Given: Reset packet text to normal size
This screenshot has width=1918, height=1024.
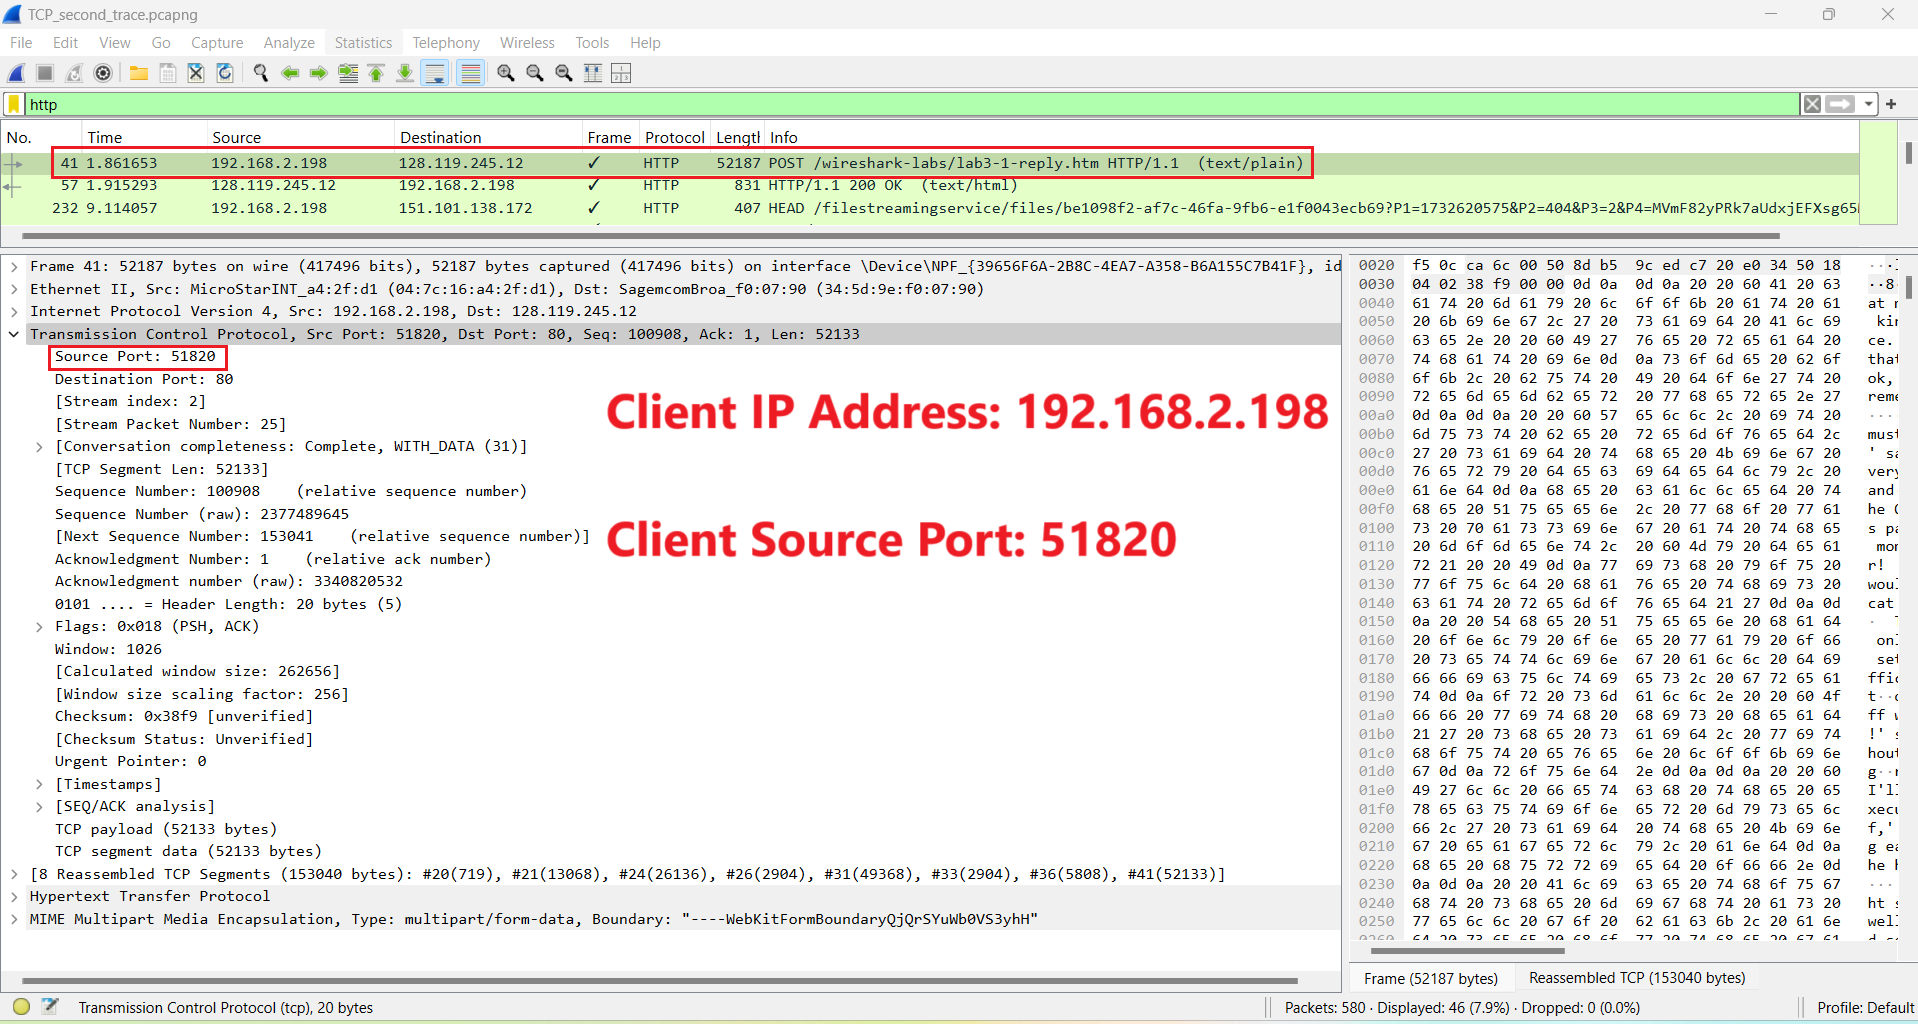Looking at the screenshot, I should point(564,73).
